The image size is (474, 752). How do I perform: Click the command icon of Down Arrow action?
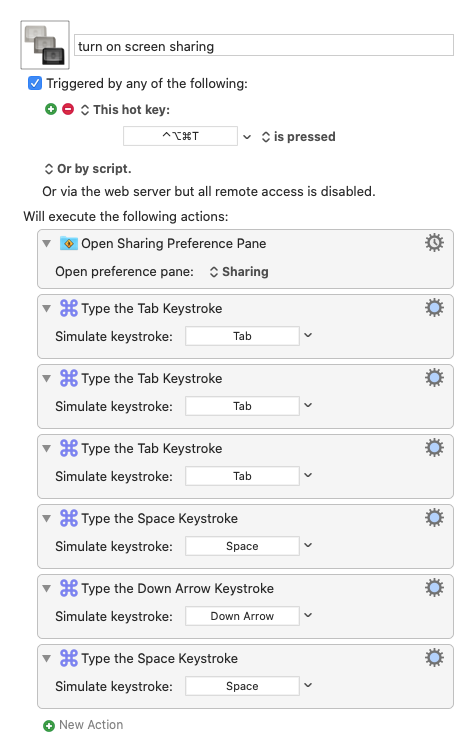coord(69,588)
